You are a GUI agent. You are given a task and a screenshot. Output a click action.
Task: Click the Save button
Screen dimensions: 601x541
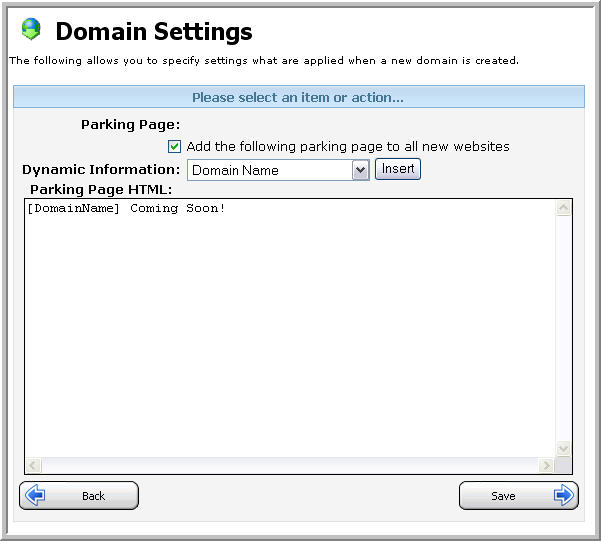pyautogui.click(x=519, y=495)
